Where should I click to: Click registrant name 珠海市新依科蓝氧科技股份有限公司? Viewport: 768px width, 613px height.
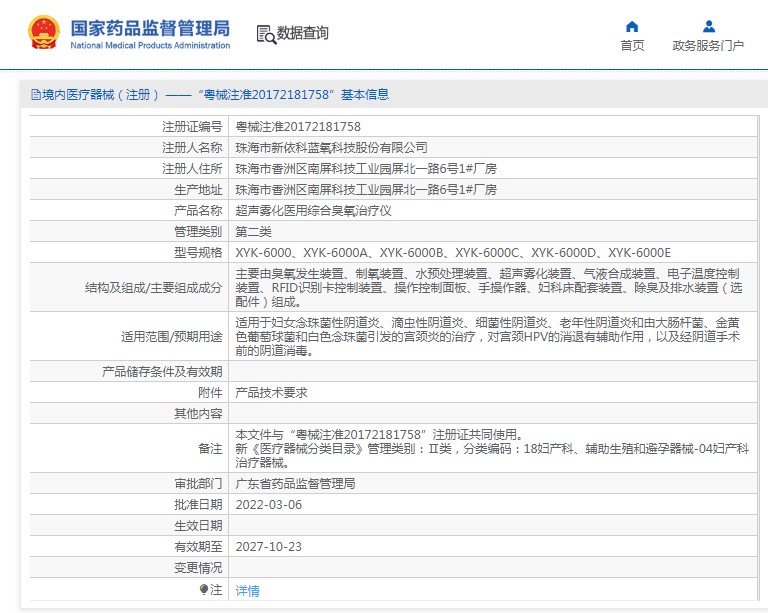(x=331, y=148)
